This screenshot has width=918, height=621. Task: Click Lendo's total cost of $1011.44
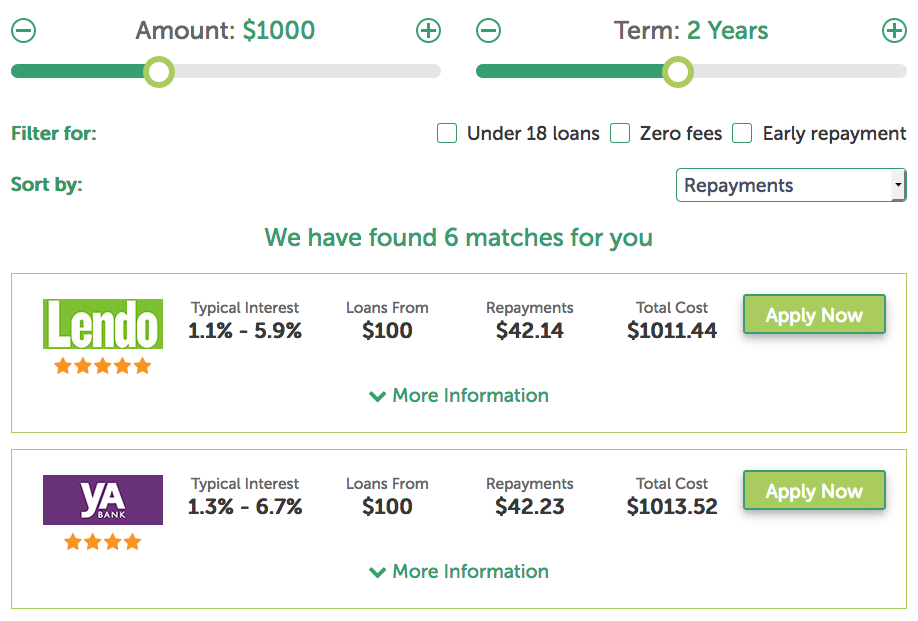tap(672, 331)
